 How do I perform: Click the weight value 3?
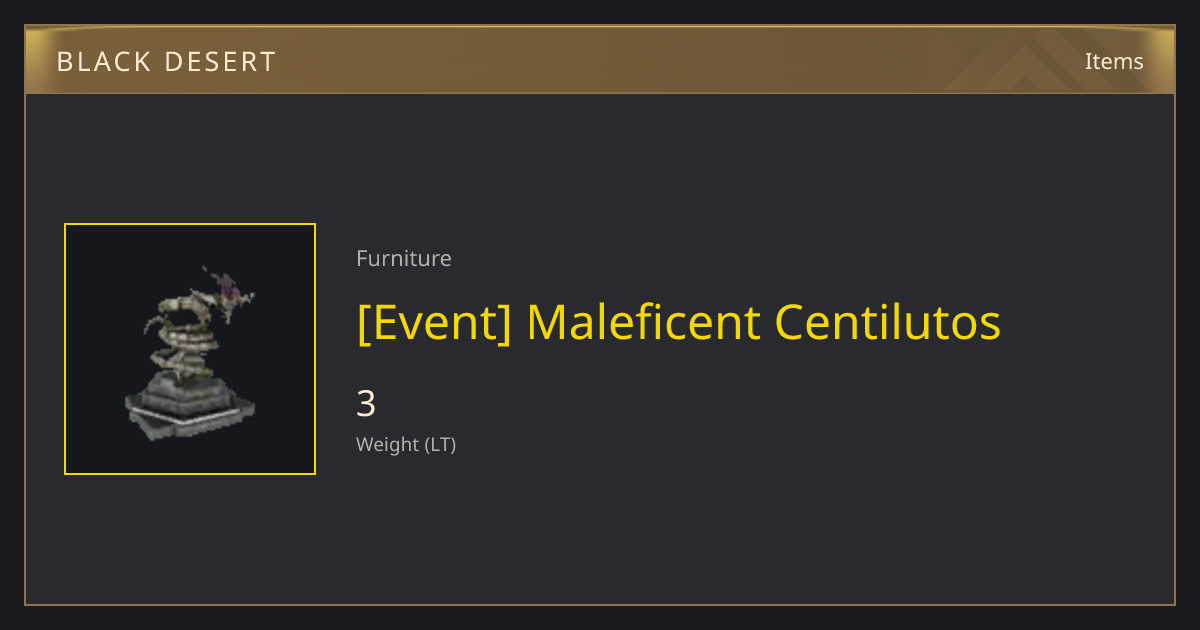tap(366, 404)
